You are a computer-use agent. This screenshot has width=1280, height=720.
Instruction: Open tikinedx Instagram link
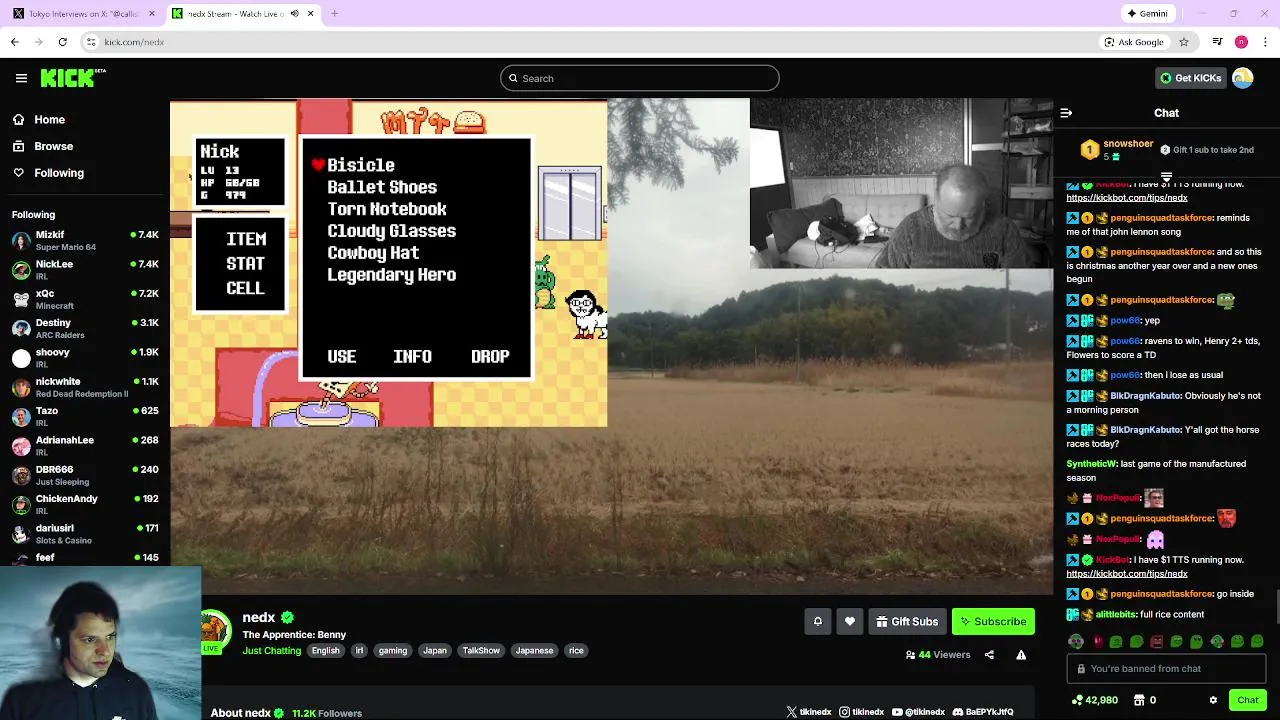tap(861, 712)
